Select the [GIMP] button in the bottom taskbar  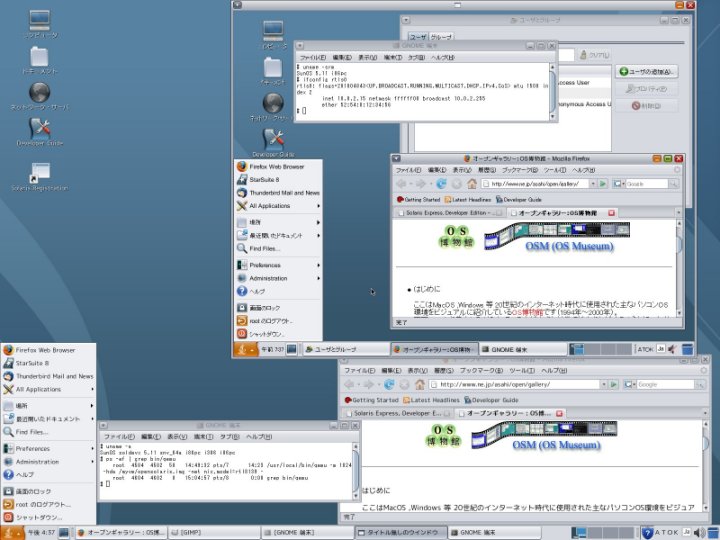213,533
